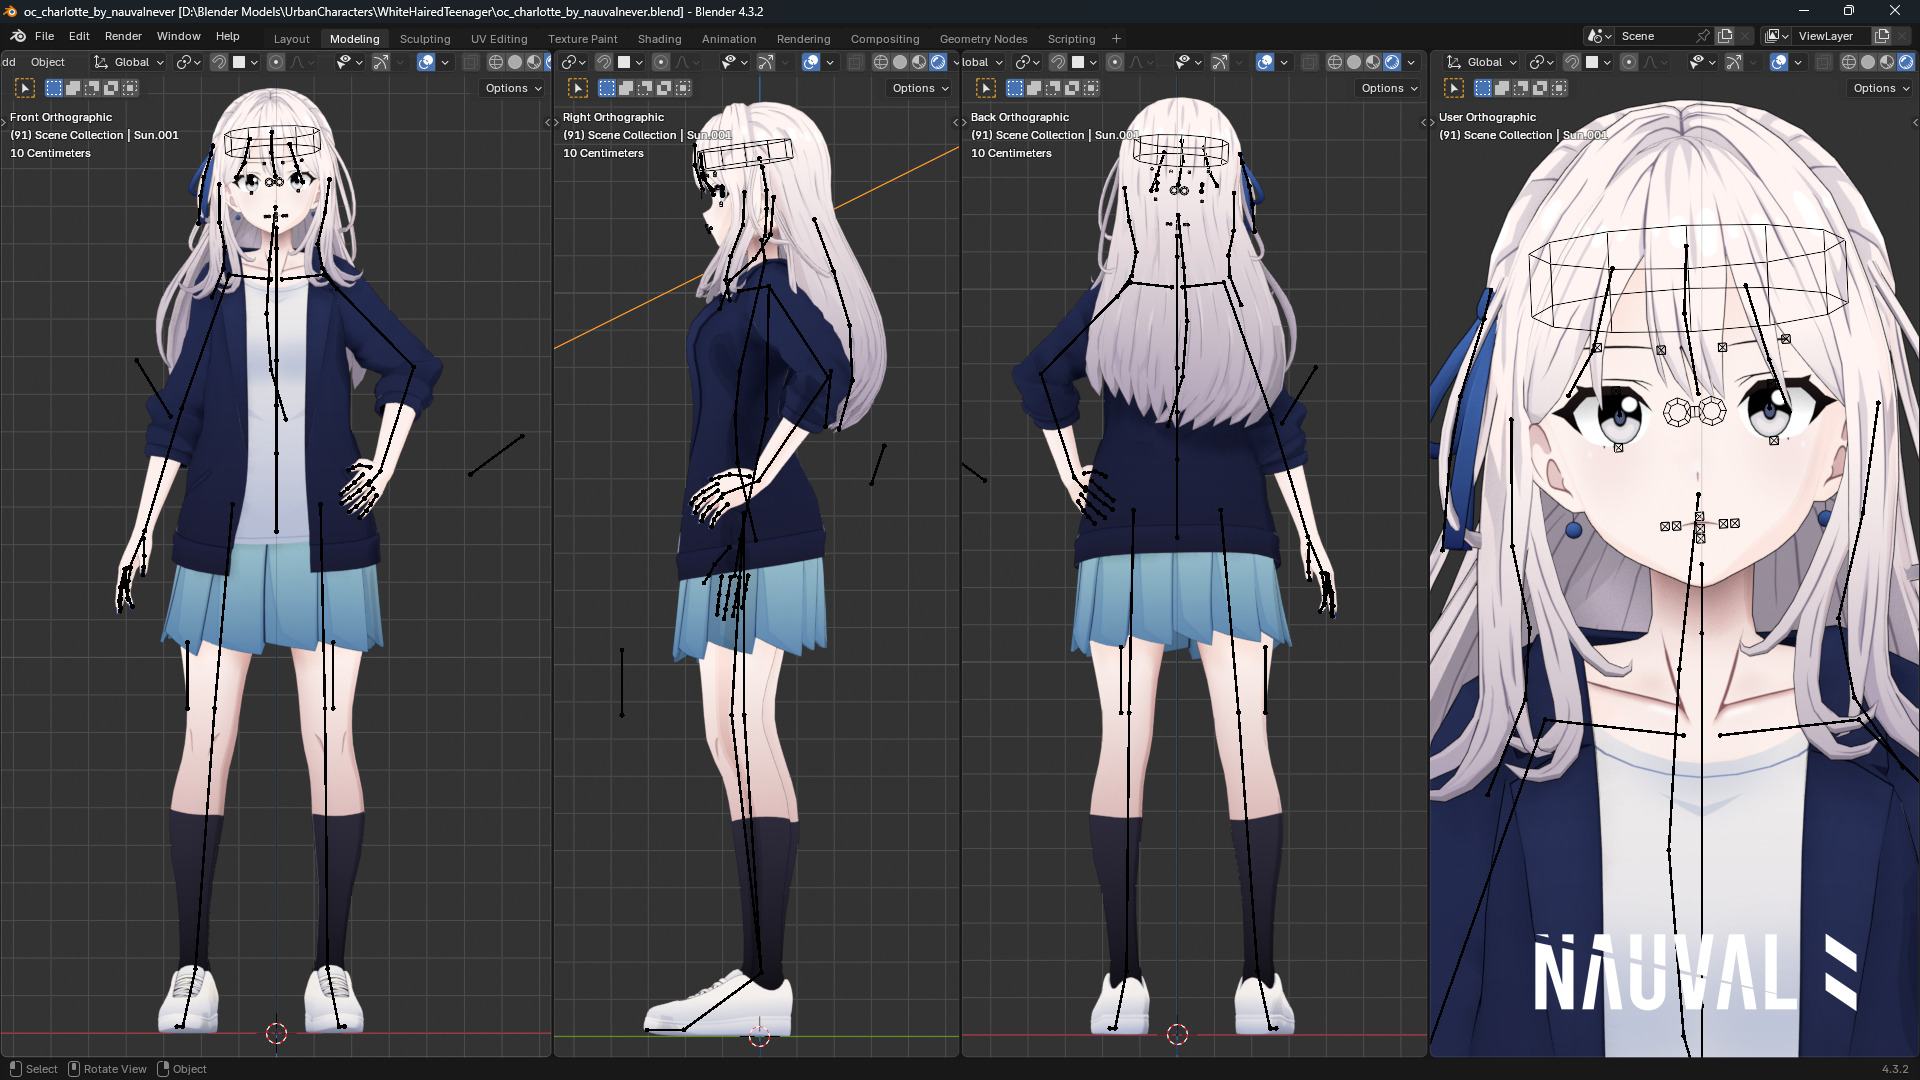
Task: Choose invert selection mode in Front viewport
Action: tap(111, 88)
